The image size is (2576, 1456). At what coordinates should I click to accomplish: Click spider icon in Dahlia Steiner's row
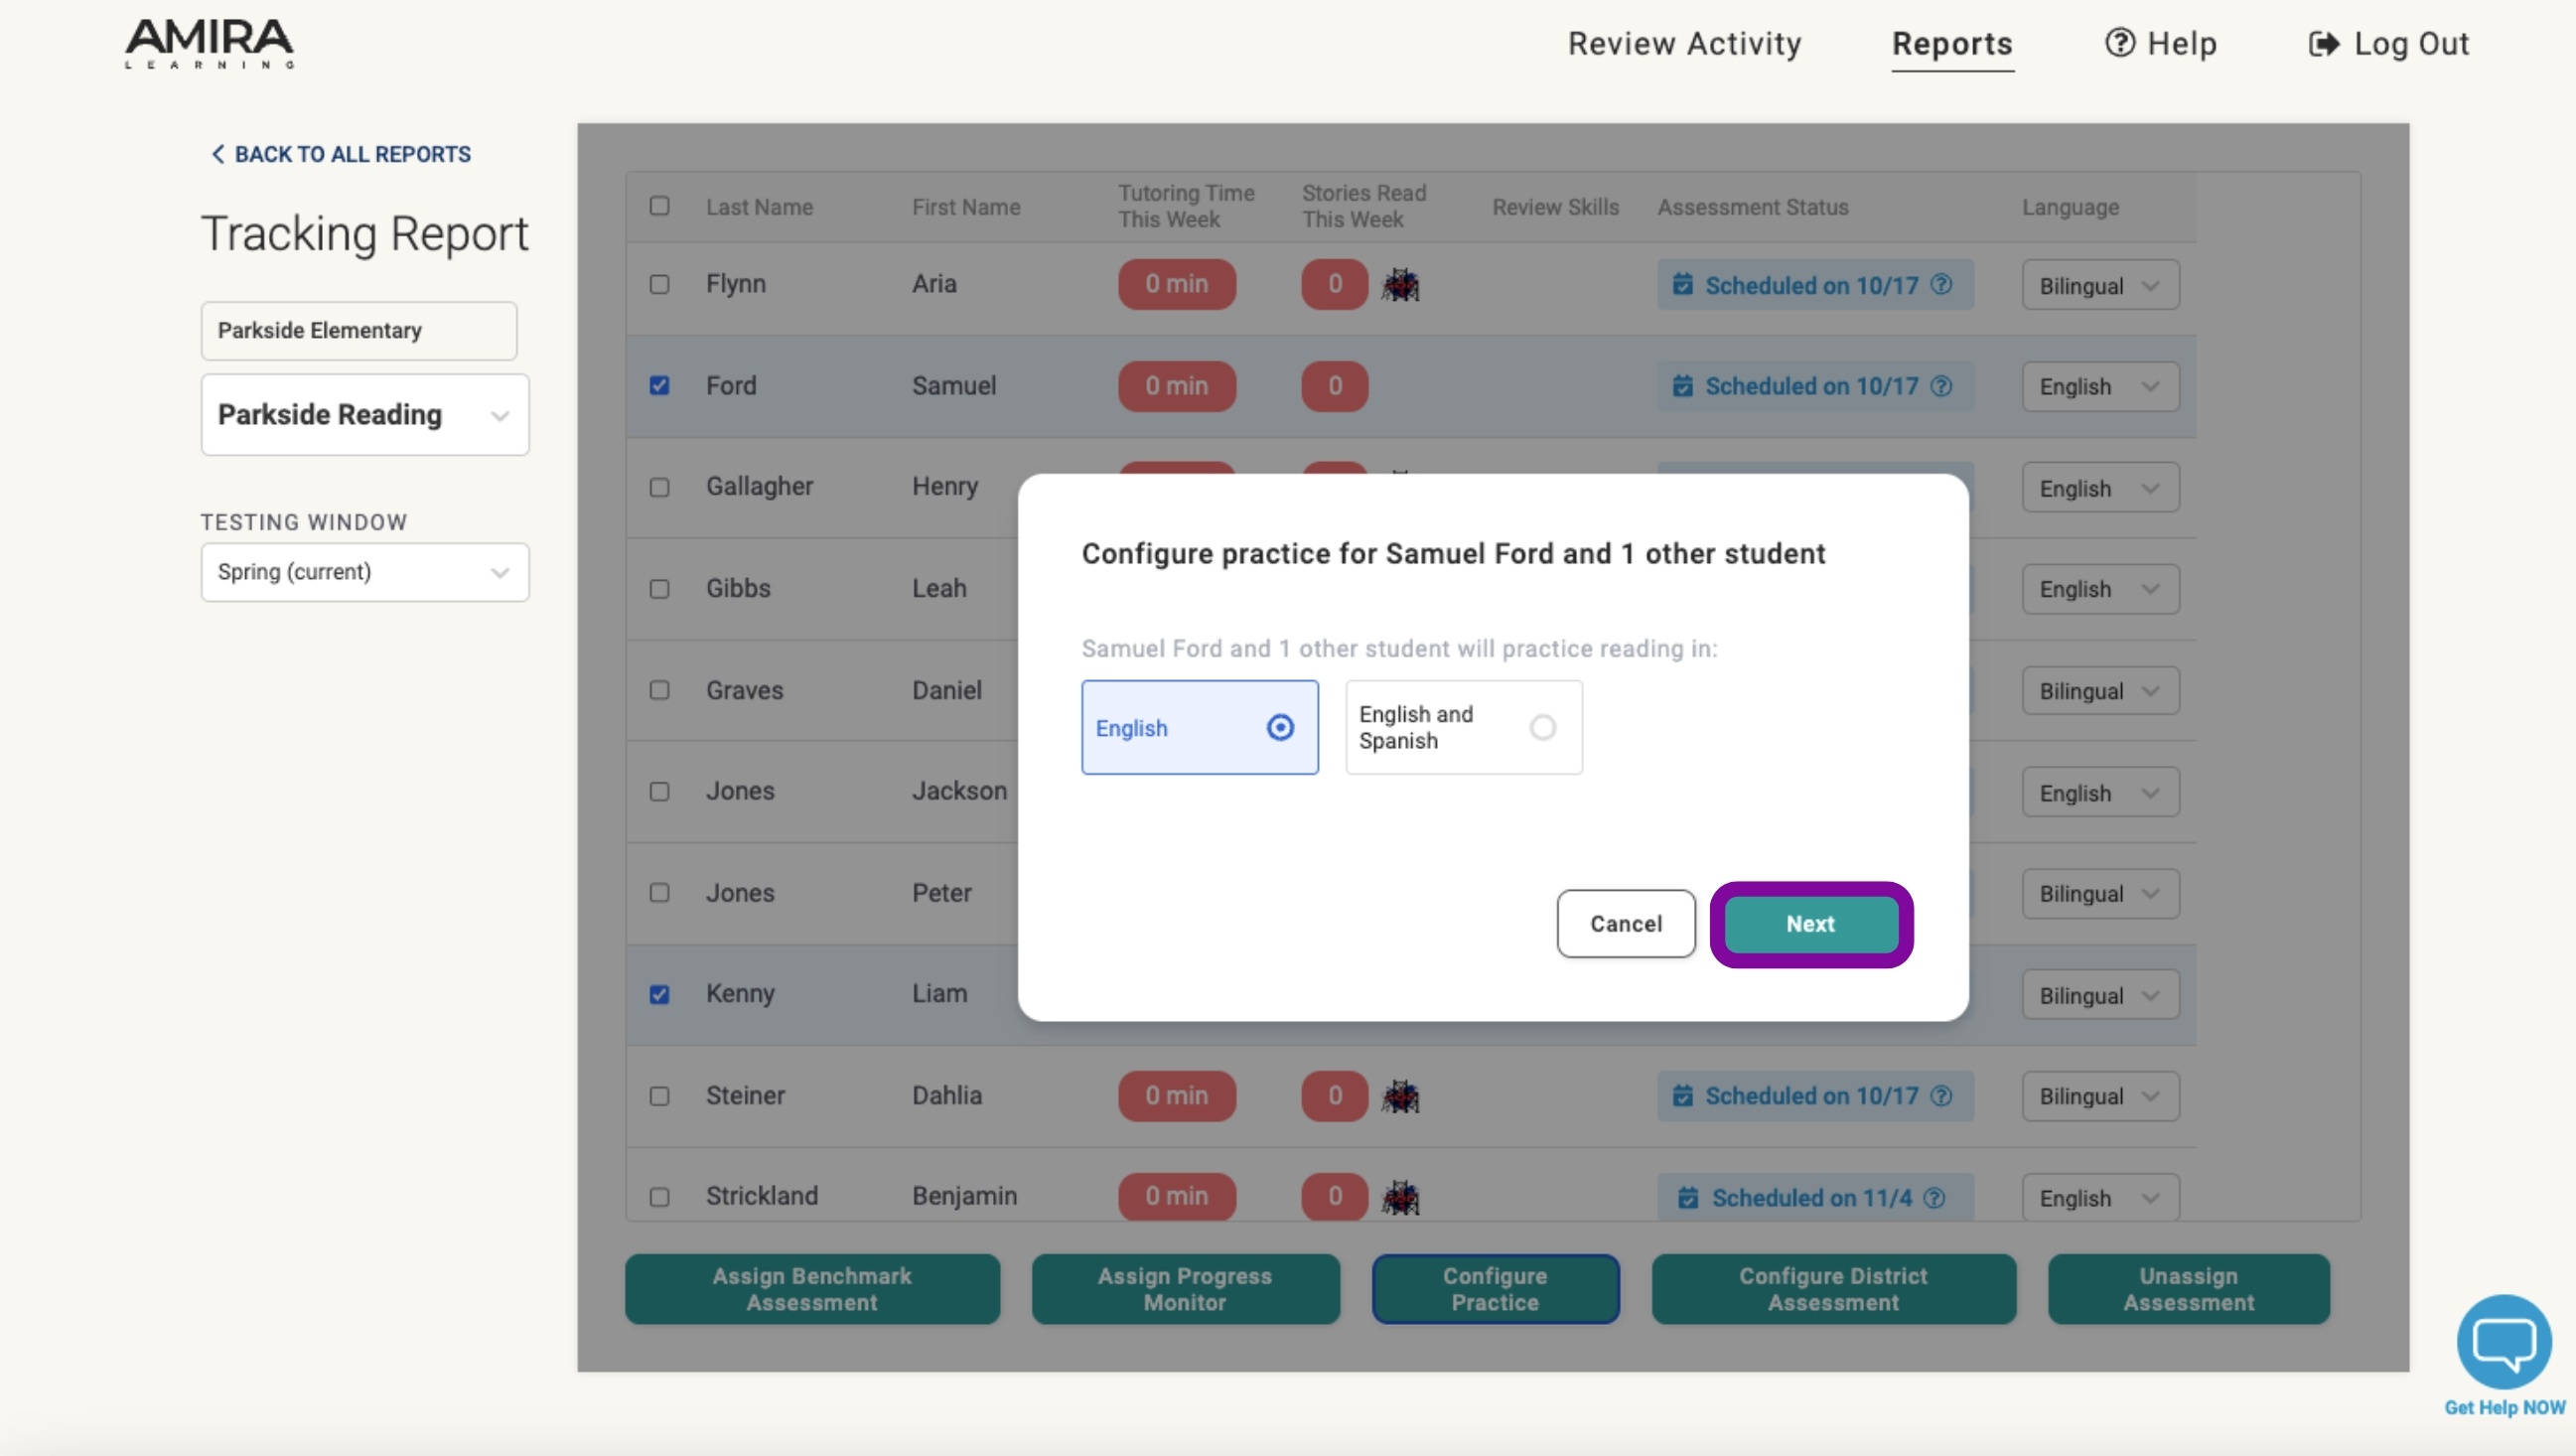pyautogui.click(x=1400, y=1096)
